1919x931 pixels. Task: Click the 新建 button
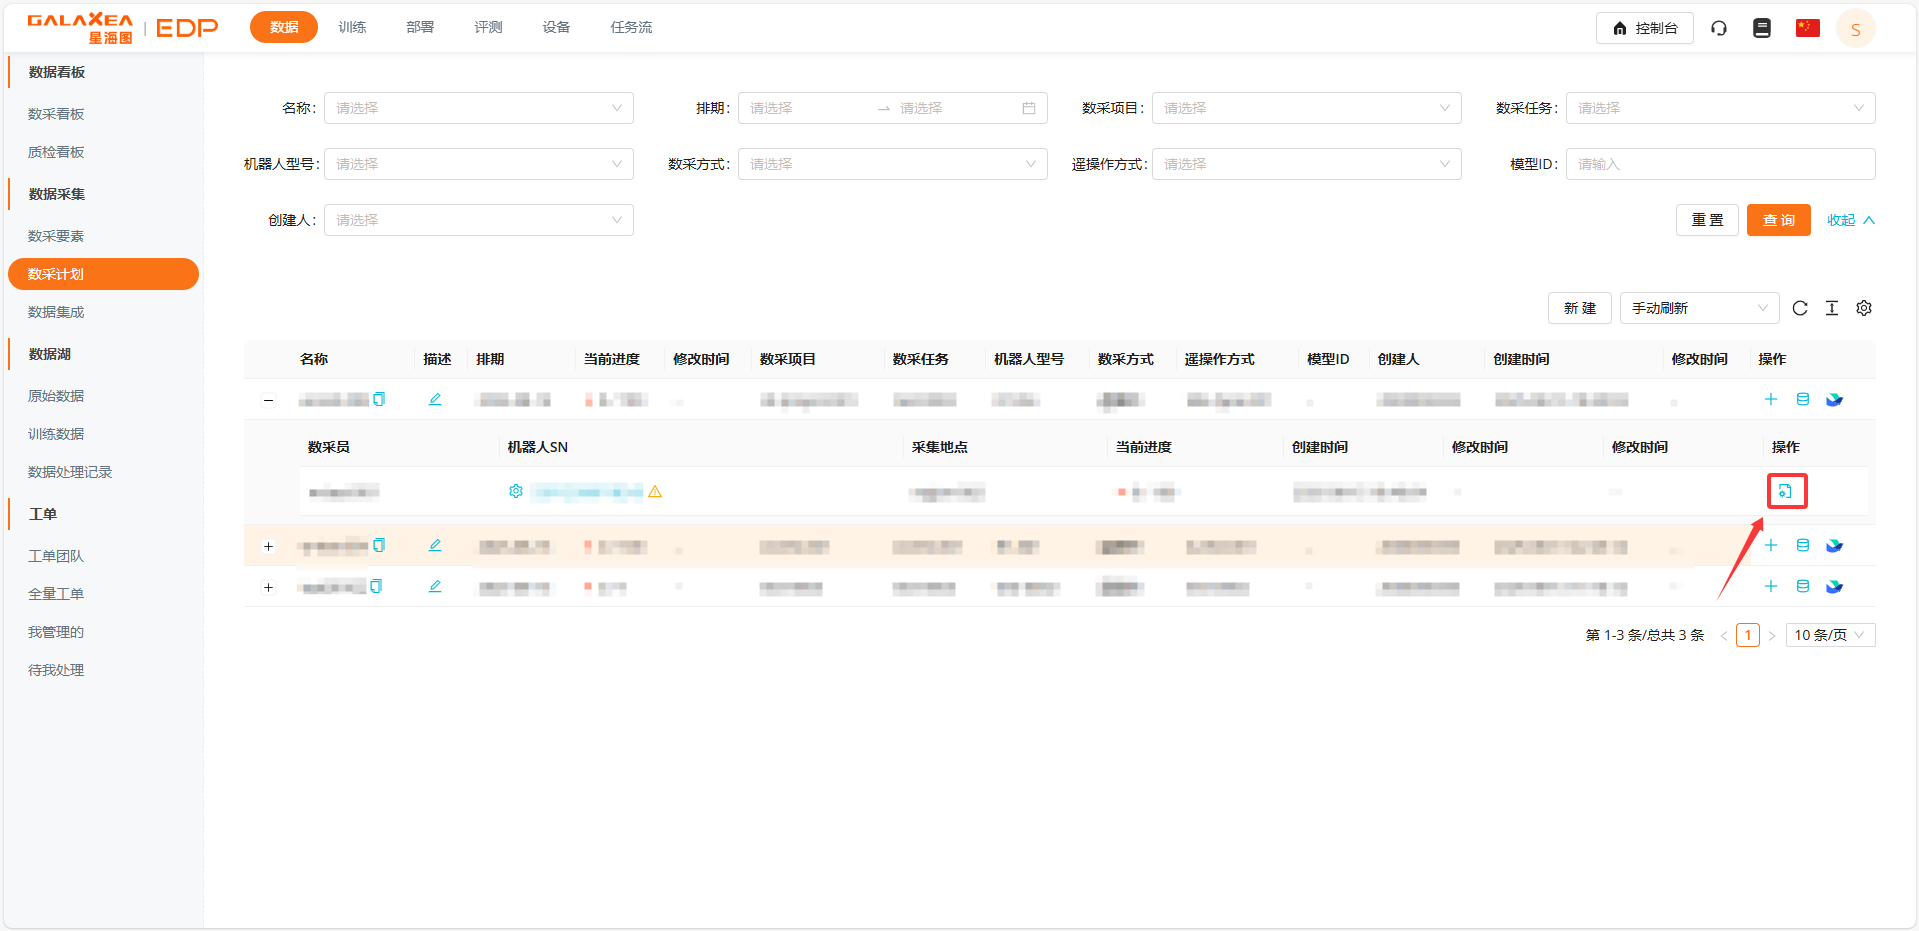[1579, 308]
